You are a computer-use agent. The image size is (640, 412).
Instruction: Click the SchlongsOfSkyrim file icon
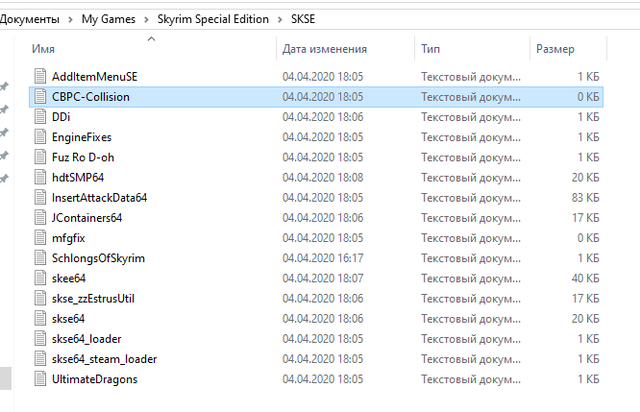(40, 258)
